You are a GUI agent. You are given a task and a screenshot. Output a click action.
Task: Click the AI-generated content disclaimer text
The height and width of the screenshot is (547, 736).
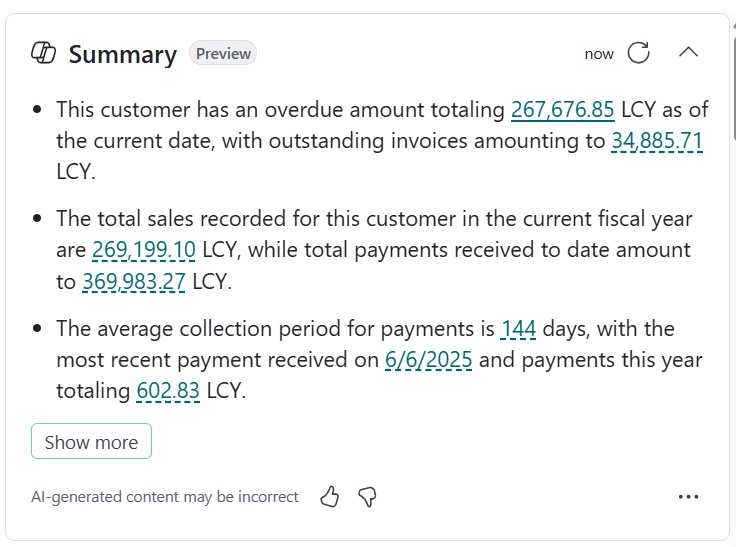click(165, 496)
